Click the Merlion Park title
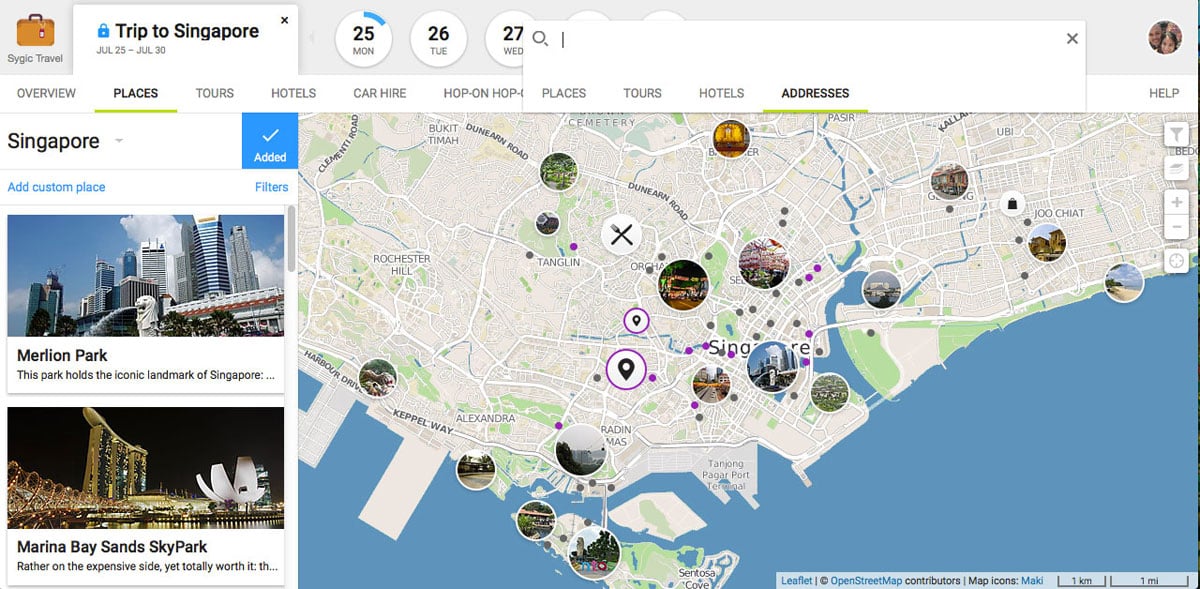The width and height of the screenshot is (1200, 589). pos(62,355)
